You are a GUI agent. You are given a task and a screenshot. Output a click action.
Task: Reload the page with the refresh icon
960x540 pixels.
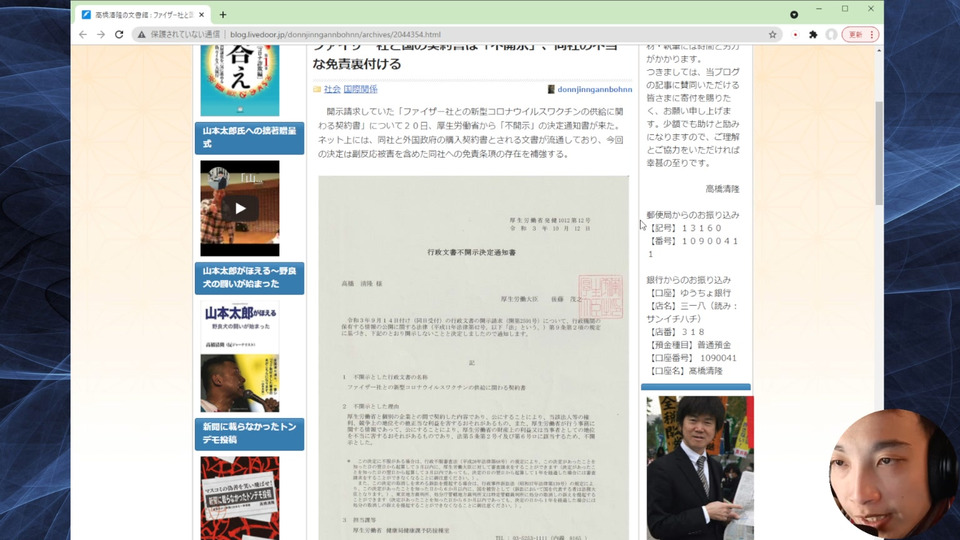[119, 35]
